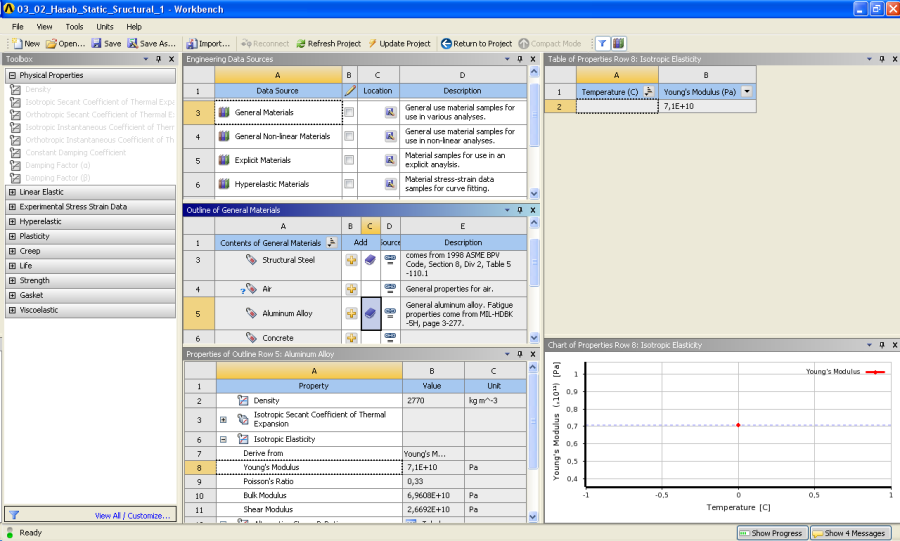900x541 pixels.
Task: Click the View All / Customize link
Action: coord(133,516)
